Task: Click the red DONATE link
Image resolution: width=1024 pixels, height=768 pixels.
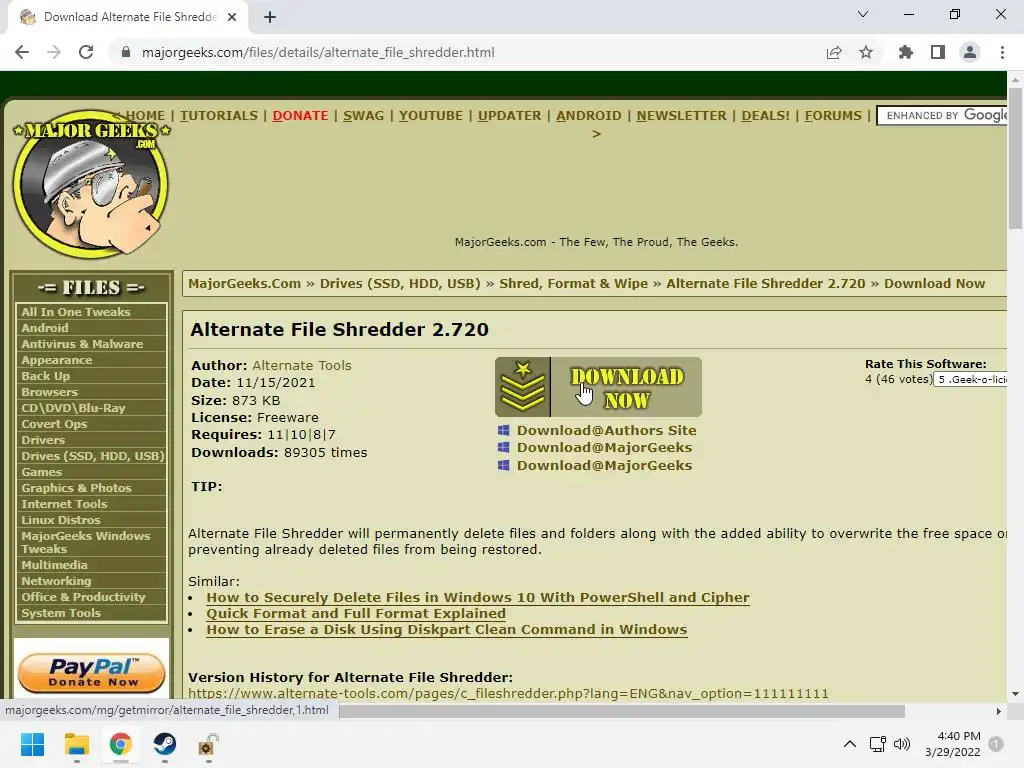Action: click(300, 116)
